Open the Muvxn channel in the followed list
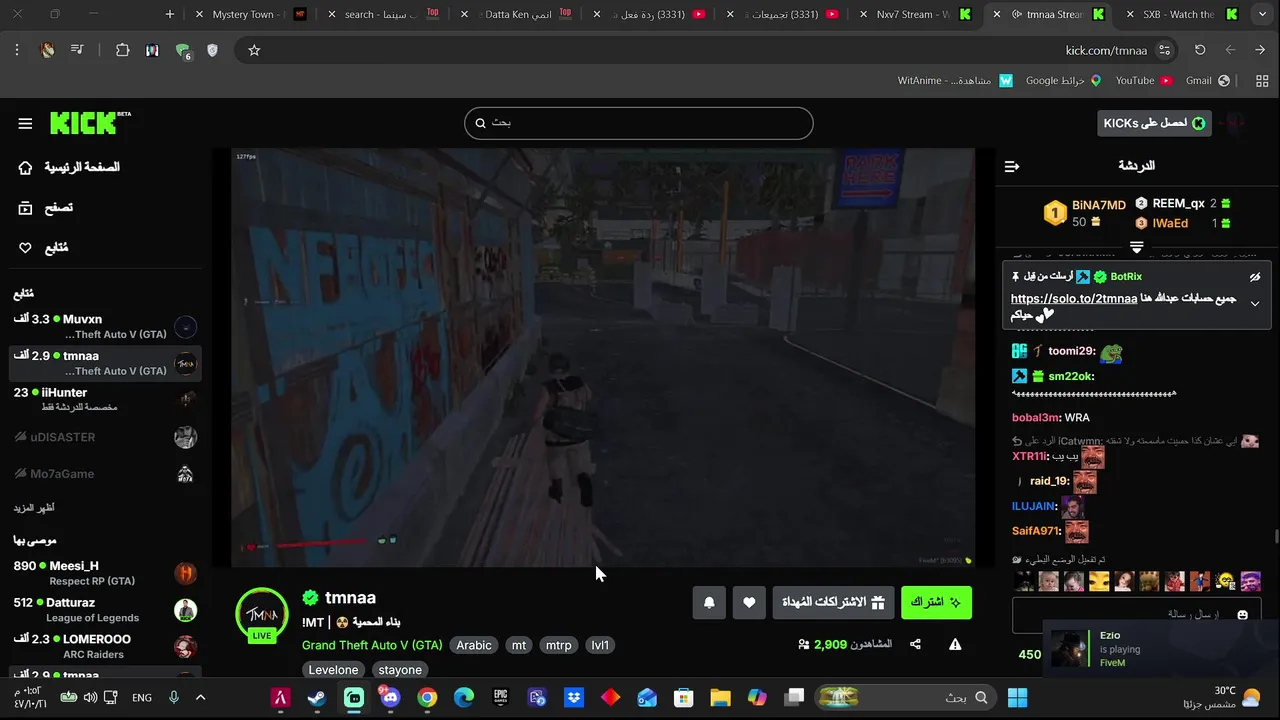The image size is (1280, 720). pos(105,327)
